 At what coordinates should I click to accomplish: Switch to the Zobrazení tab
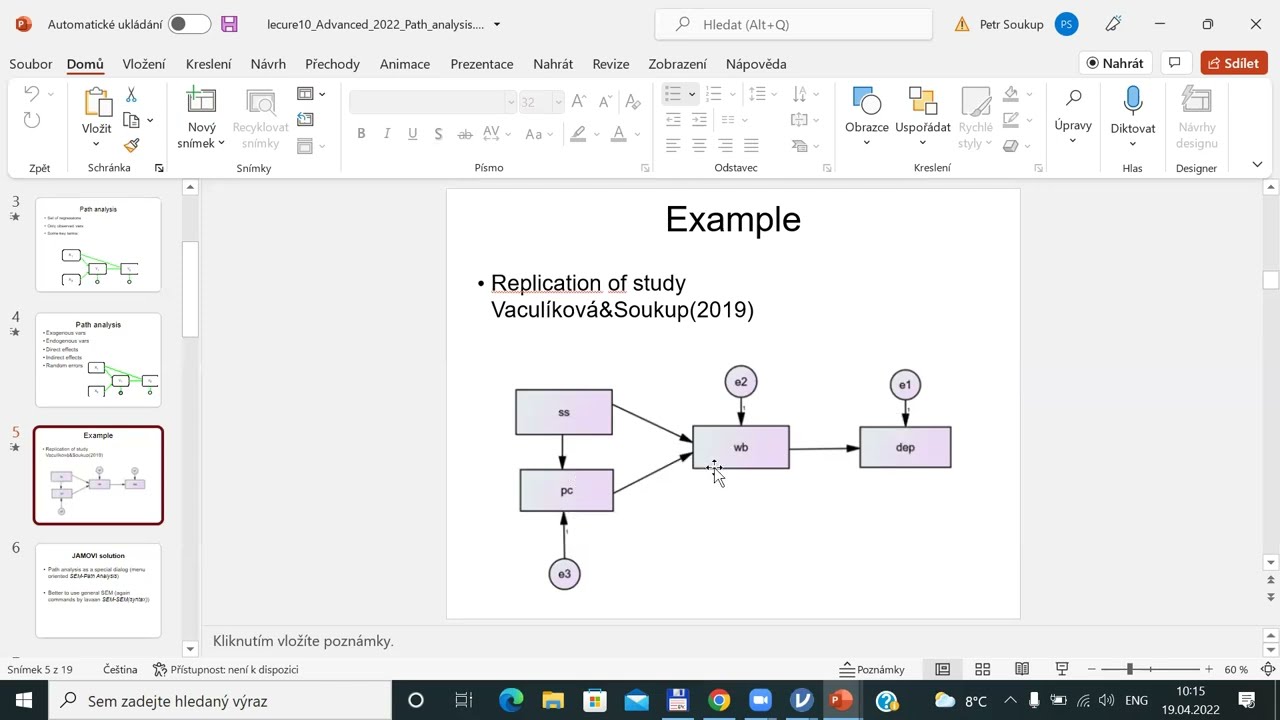[x=678, y=64]
